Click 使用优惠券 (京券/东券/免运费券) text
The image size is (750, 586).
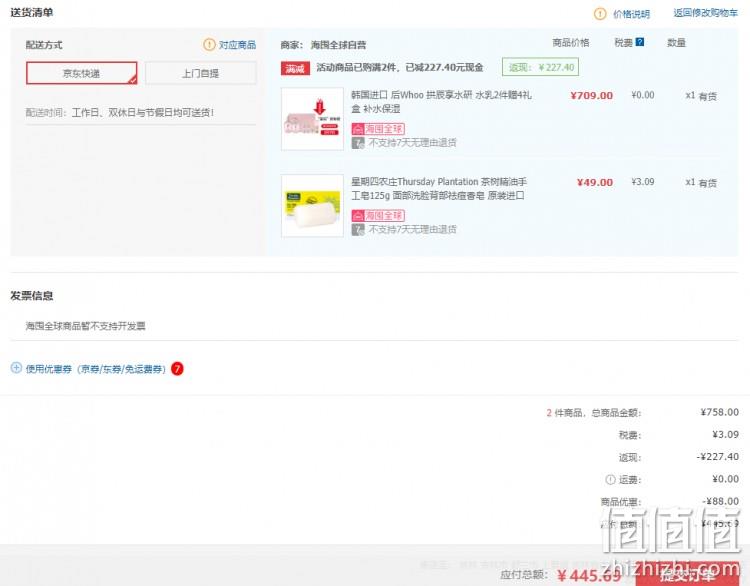(x=96, y=369)
